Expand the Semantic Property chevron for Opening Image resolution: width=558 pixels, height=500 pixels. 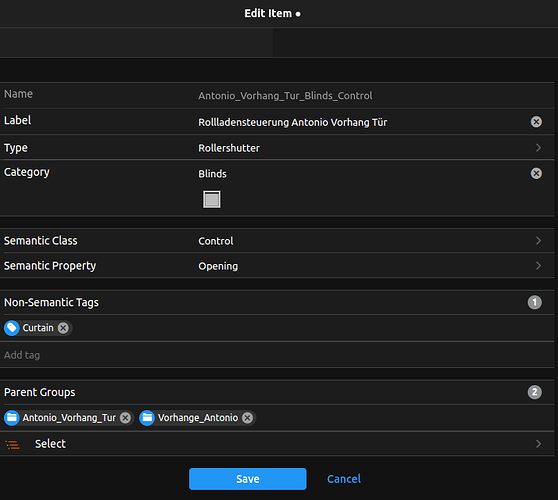click(x=538, y=266)
